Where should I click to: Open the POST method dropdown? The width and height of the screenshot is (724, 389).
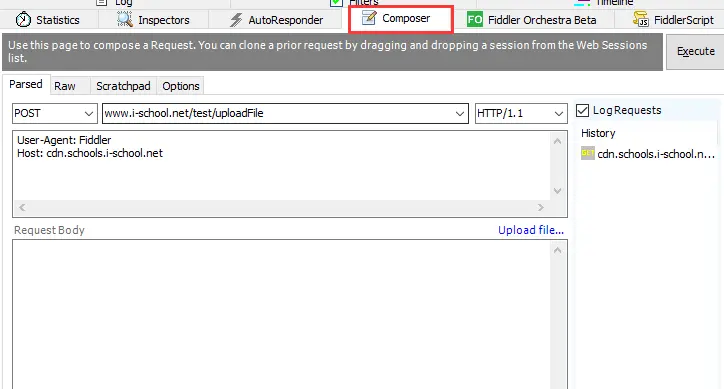[x=55, y=113]
